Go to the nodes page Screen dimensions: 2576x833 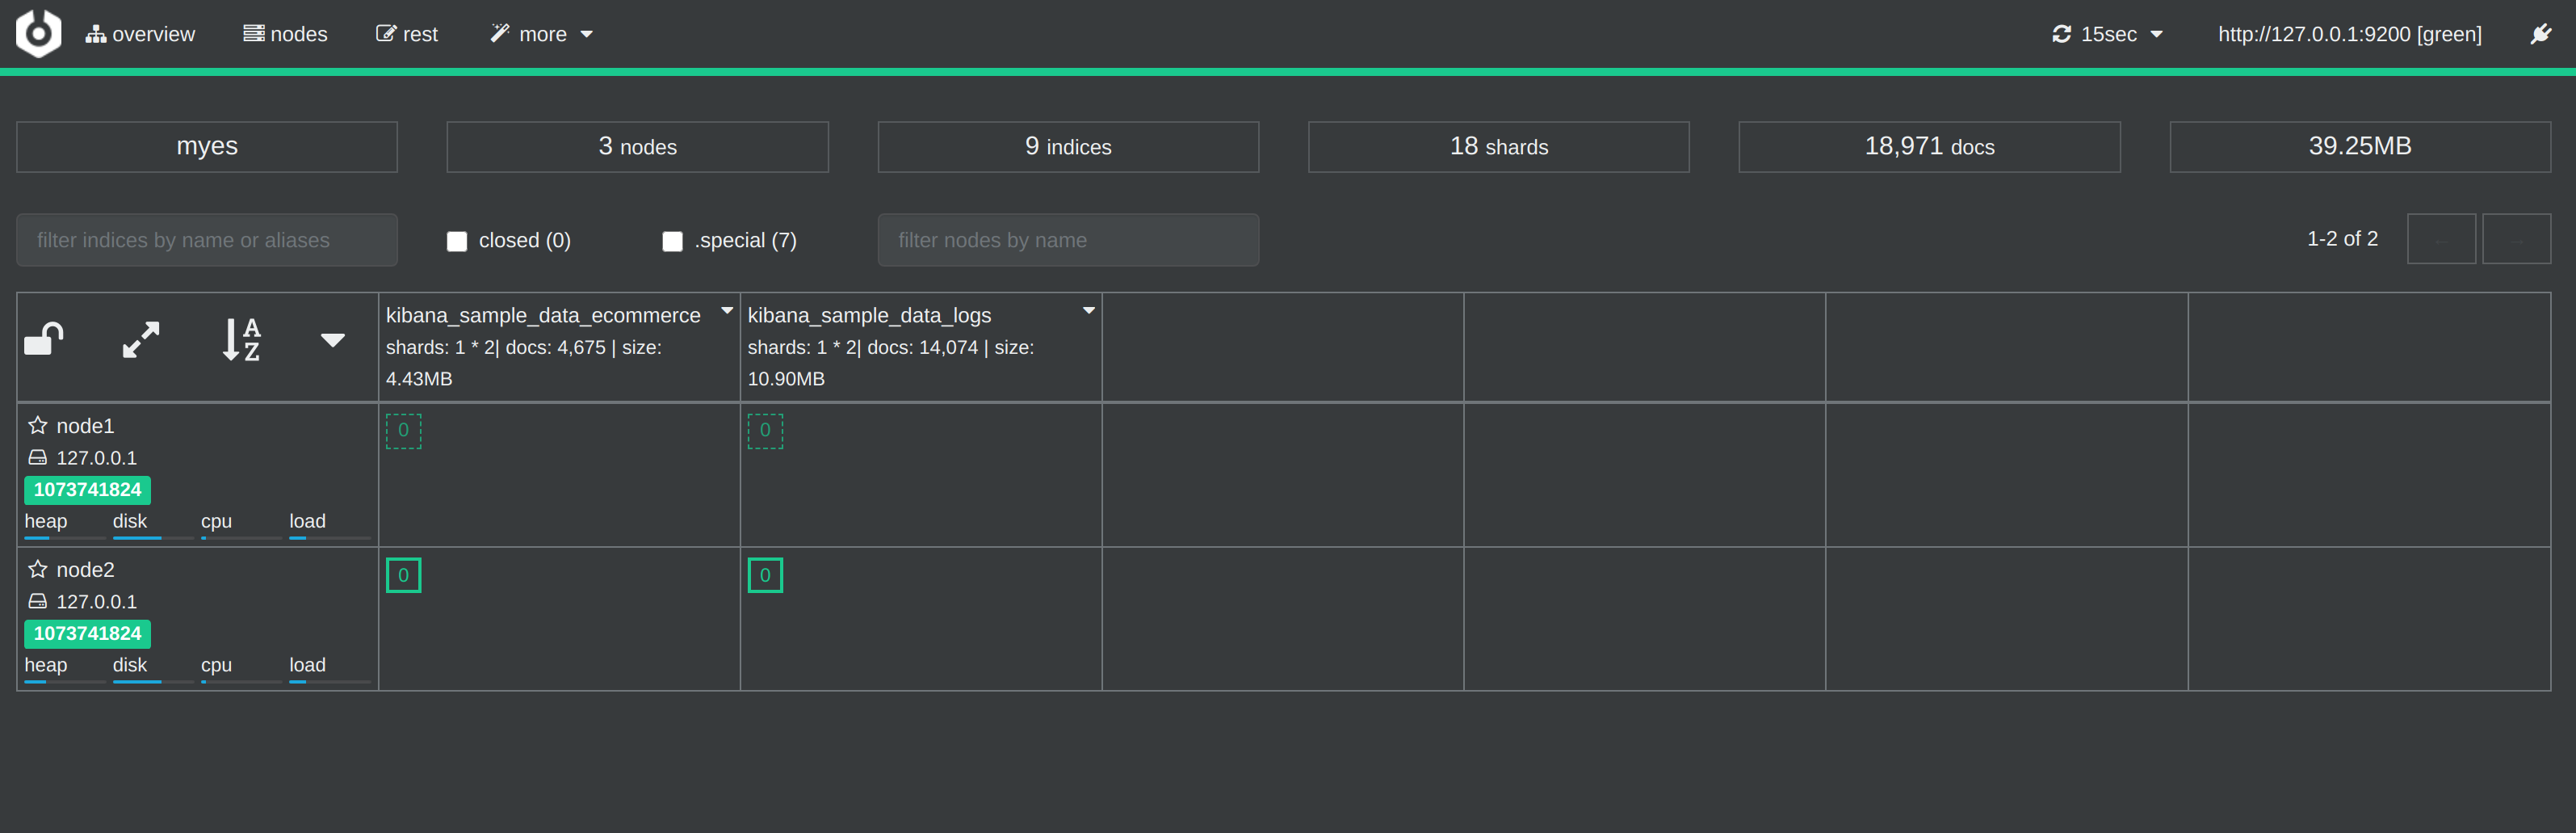[x=286, y=34]
